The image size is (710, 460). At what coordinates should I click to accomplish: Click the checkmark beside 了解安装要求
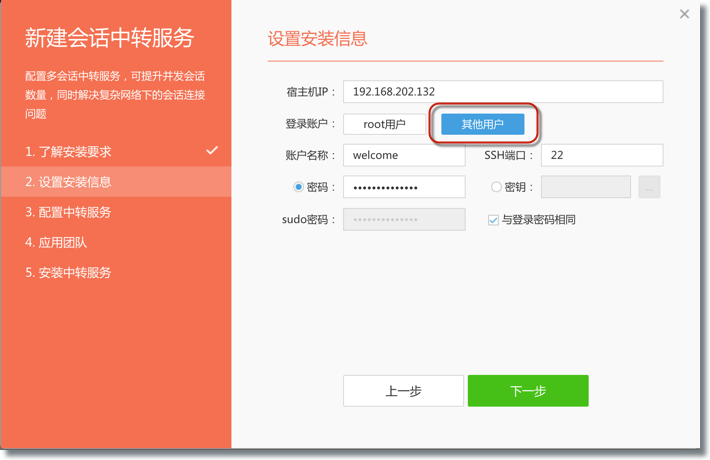pyautogui.click(x=212, y=150)
